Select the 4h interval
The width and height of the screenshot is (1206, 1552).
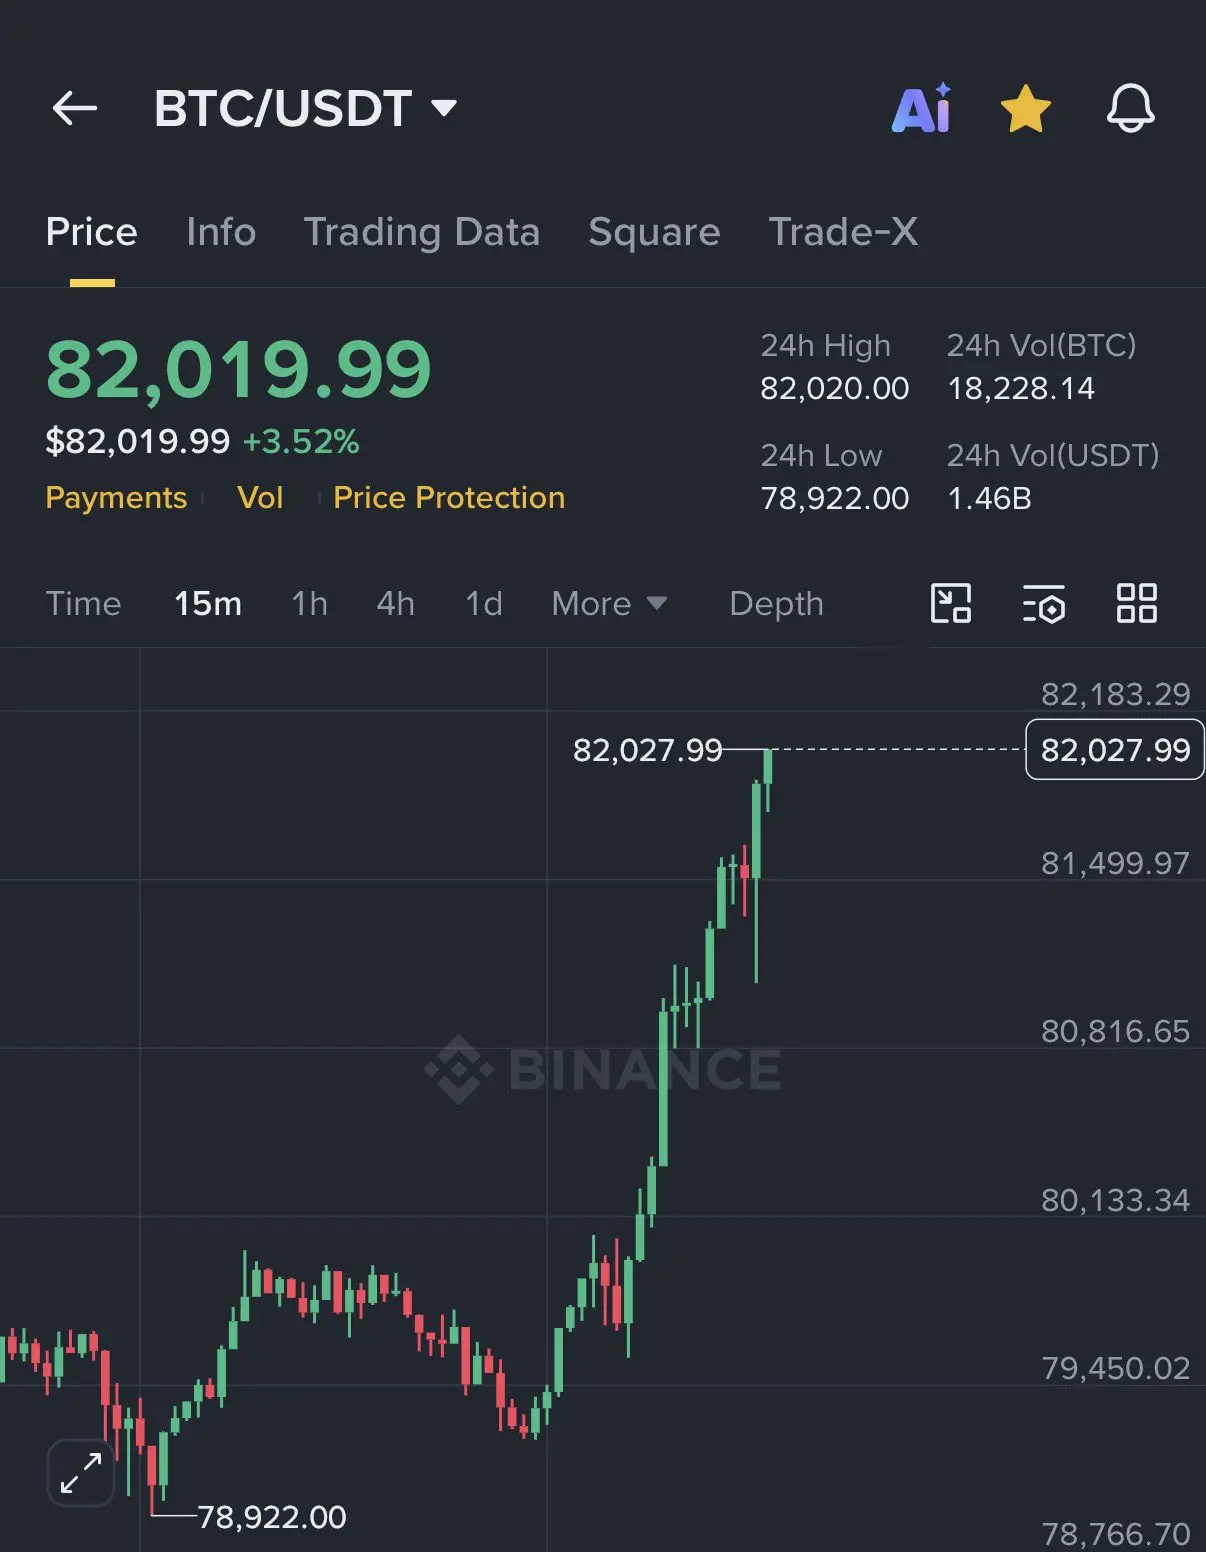point(395,604)
